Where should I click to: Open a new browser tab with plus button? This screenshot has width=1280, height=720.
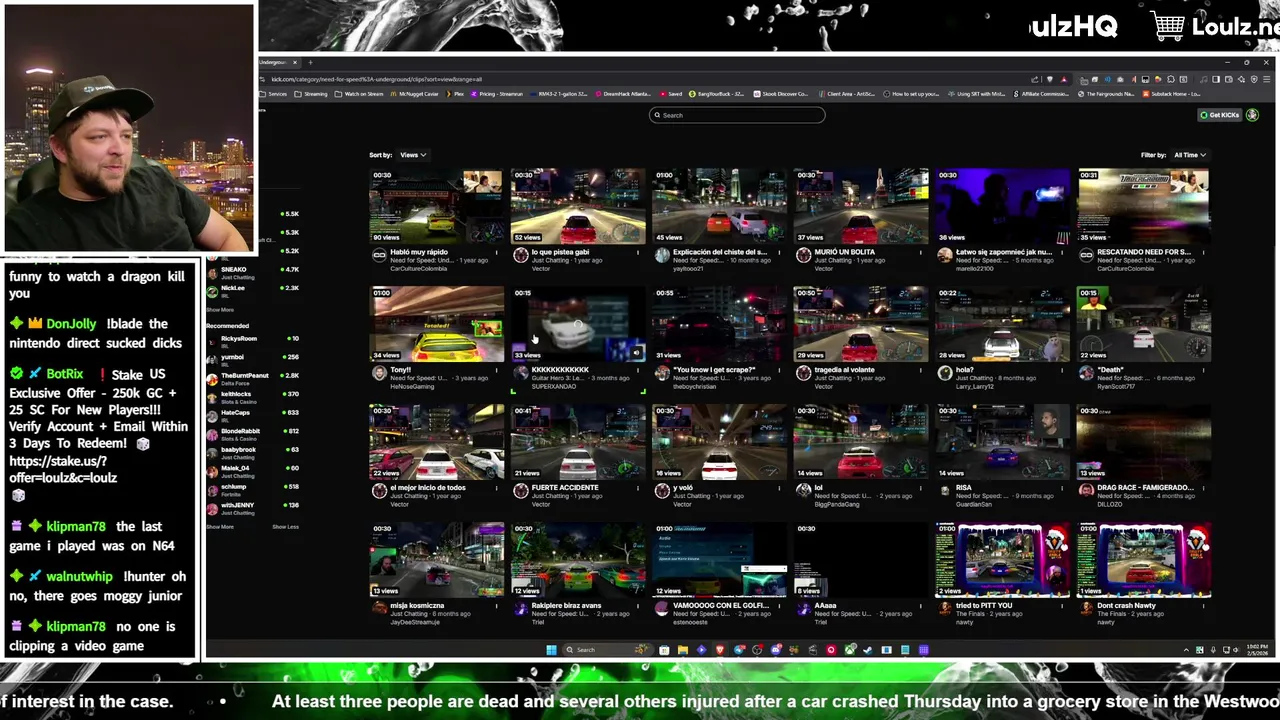(x=309, y=62)
